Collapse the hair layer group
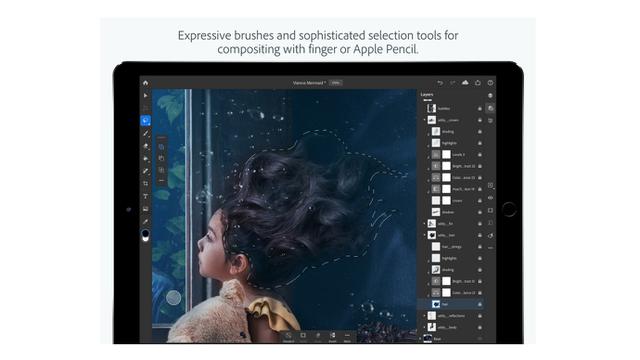The image size is (640, 360). point(424,235)
